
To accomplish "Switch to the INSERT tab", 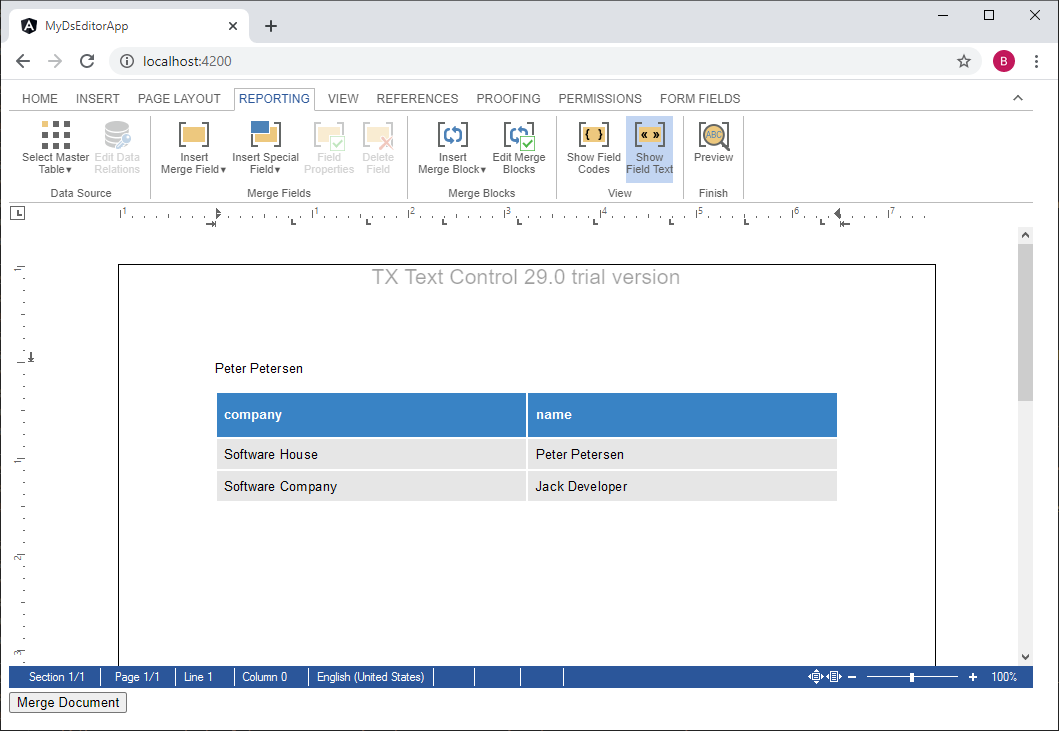I will 97,99.
